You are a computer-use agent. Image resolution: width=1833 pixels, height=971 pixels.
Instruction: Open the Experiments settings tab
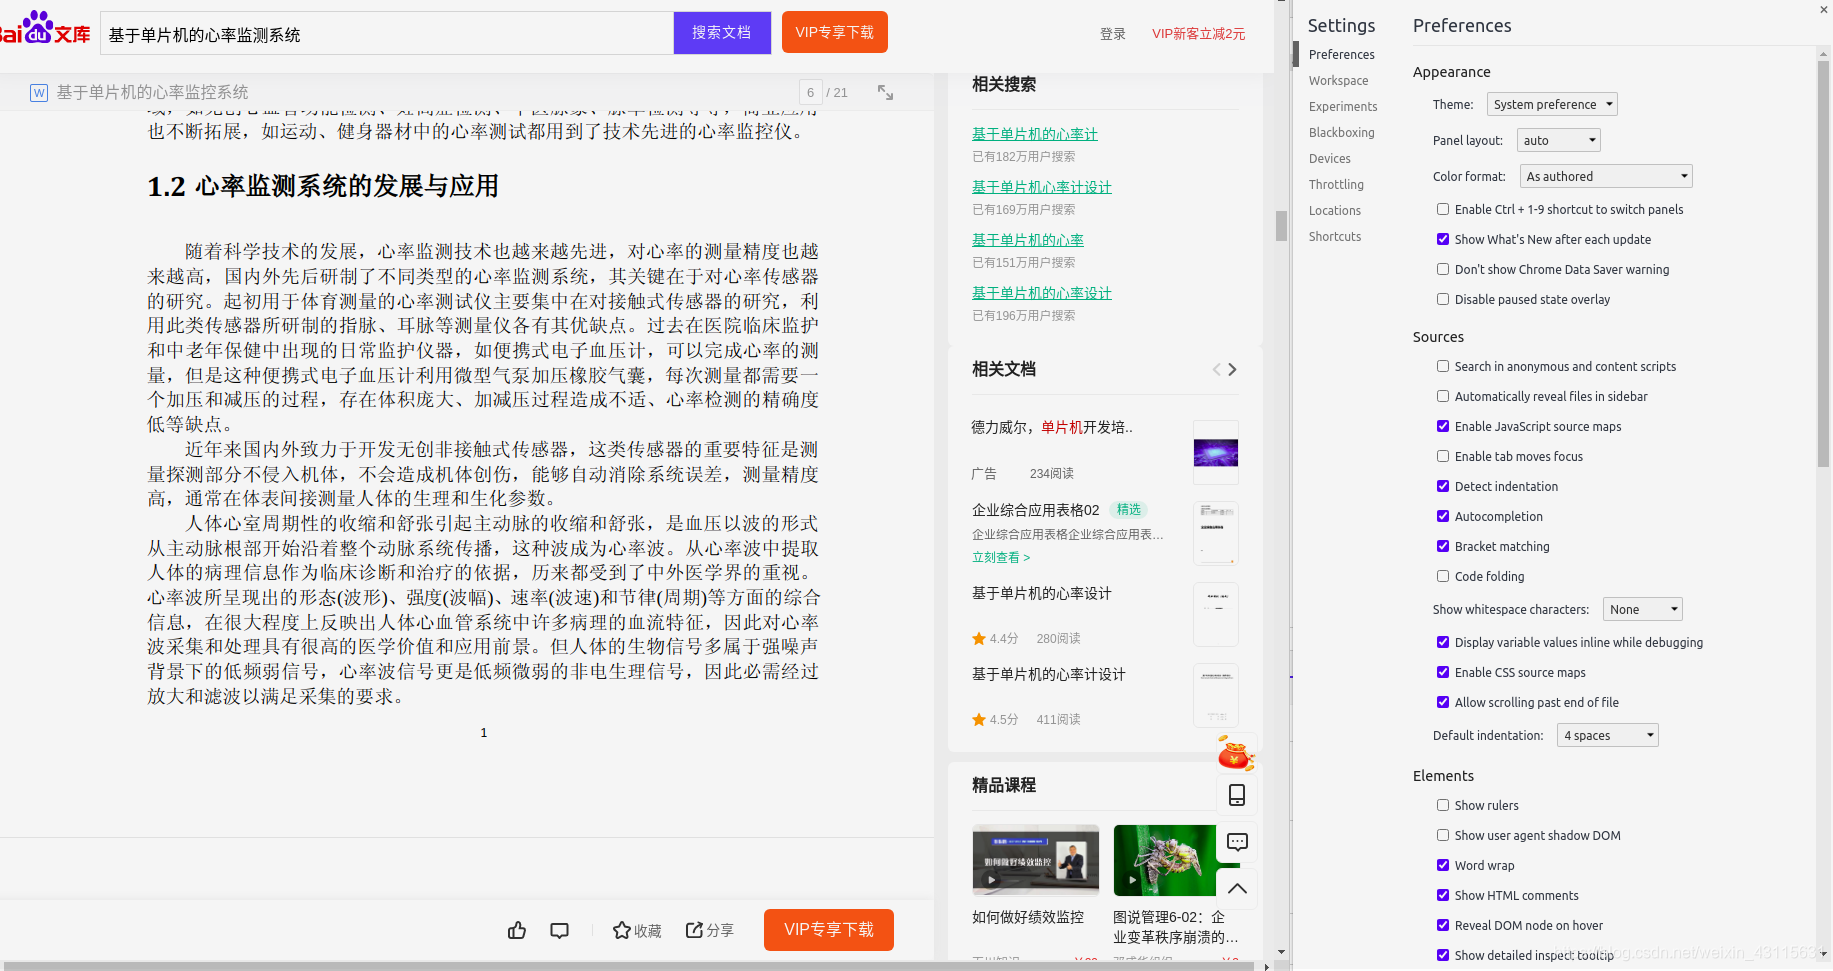point(1343,106)
